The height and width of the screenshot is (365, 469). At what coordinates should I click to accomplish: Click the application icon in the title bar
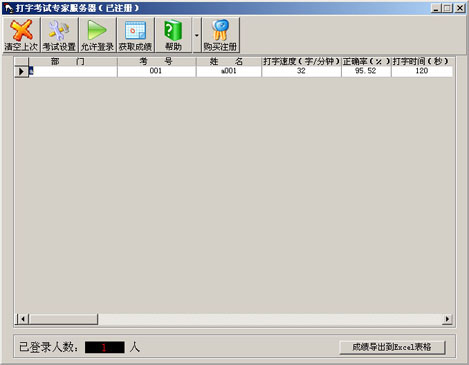9,8
